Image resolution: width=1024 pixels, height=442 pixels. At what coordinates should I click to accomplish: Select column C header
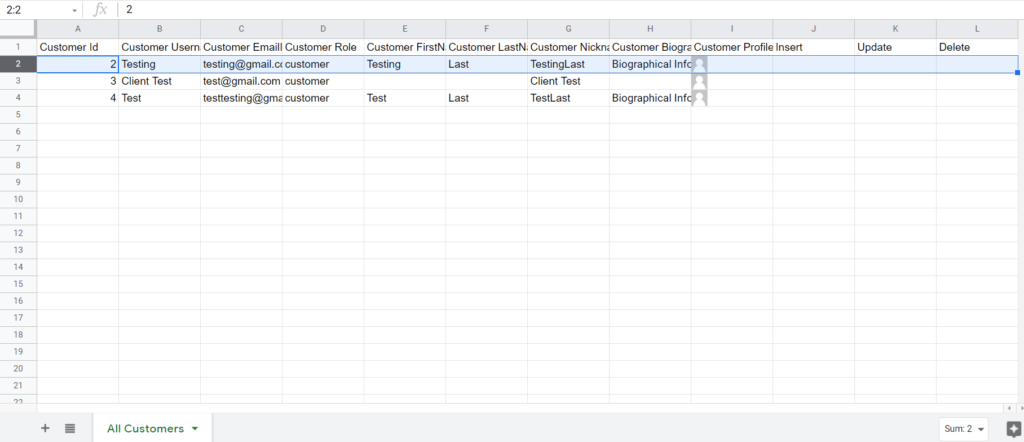242,29
